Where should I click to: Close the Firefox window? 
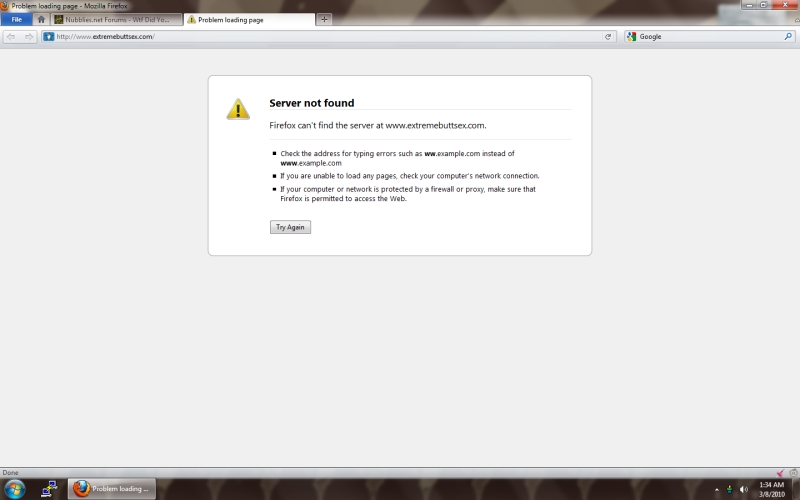point(786,5)
